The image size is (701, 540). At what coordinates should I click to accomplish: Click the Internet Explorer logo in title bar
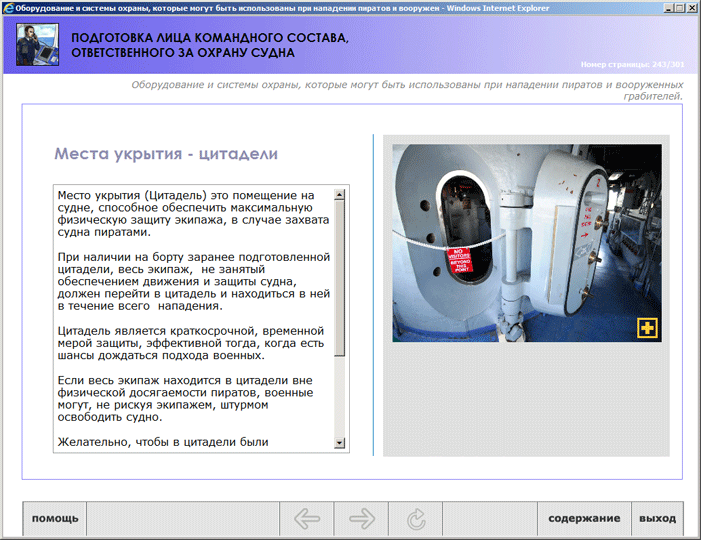[8, 8]
